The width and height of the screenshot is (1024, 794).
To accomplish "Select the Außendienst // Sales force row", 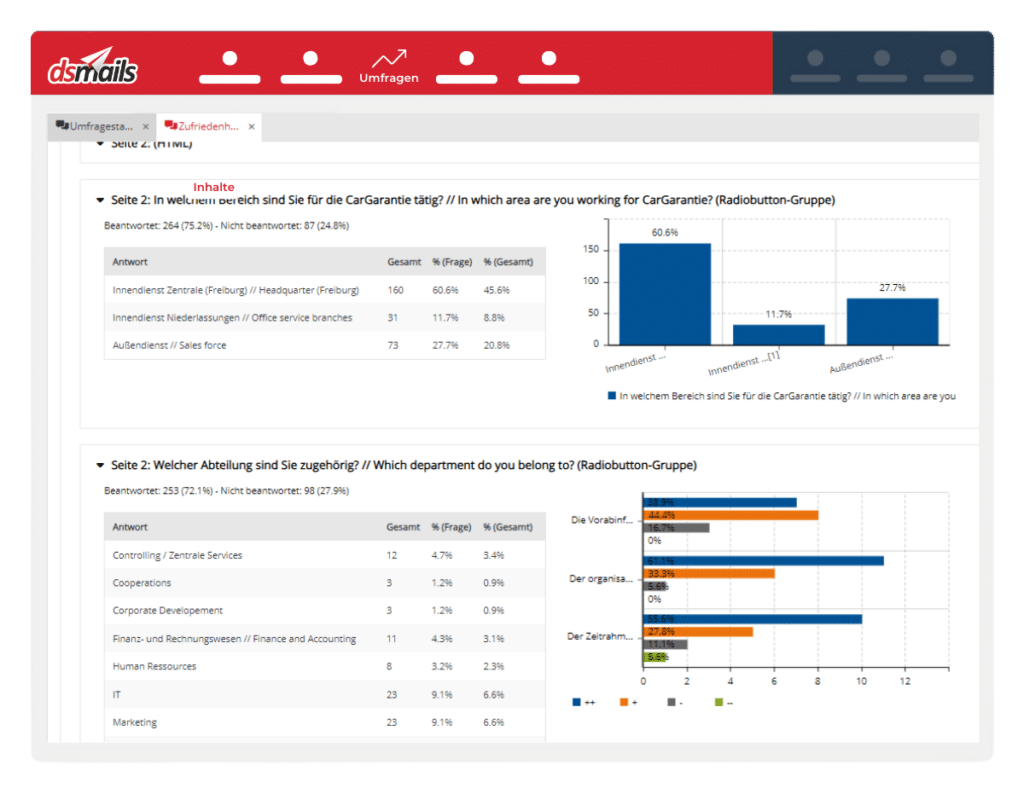I will click(324, 345).
